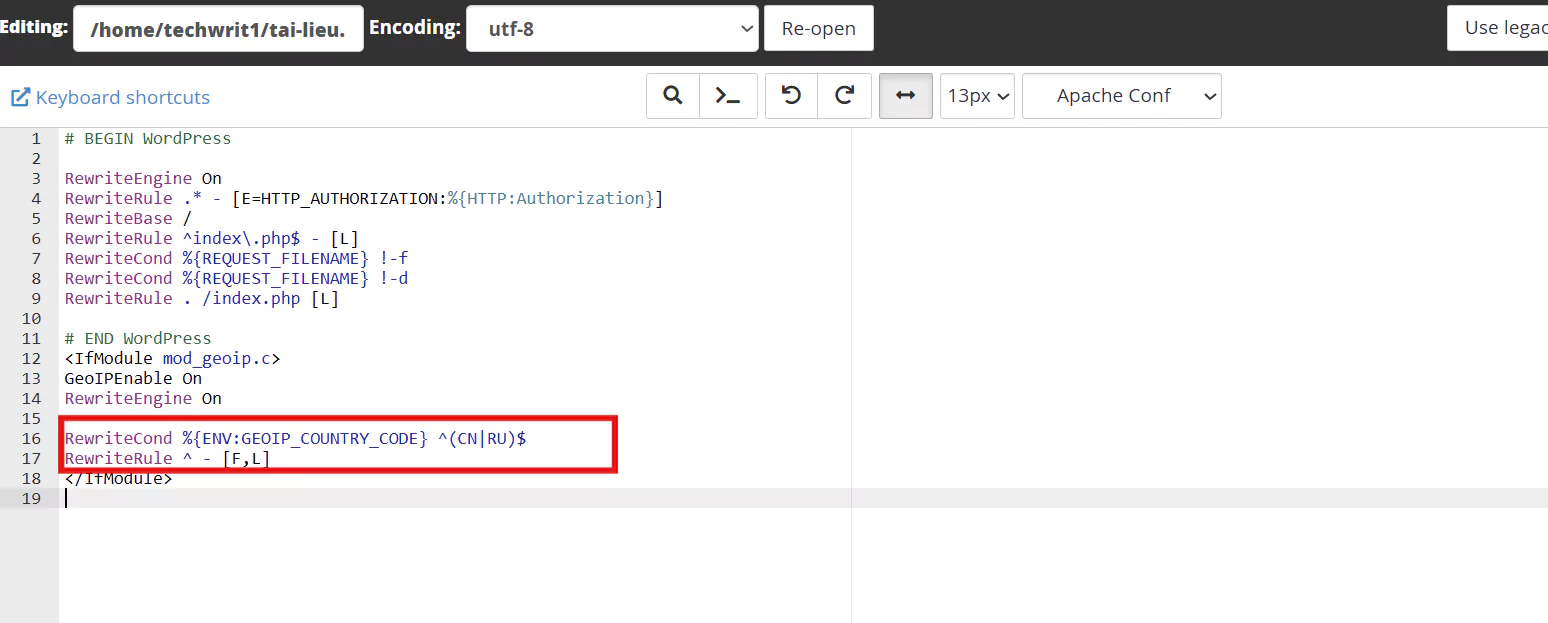Toggle line wrap with double-arrow button
The width and height of the screenshot is (1548, 623).
point(906,96)
